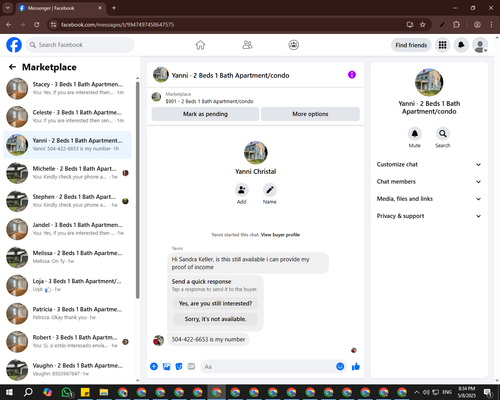
Task: Go to the Home feed icon
Action: (x=200, y=45)
